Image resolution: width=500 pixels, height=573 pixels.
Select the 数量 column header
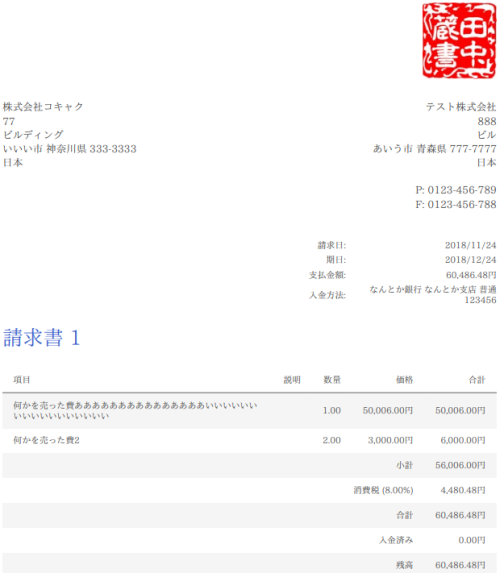click(x=332, y=380)
